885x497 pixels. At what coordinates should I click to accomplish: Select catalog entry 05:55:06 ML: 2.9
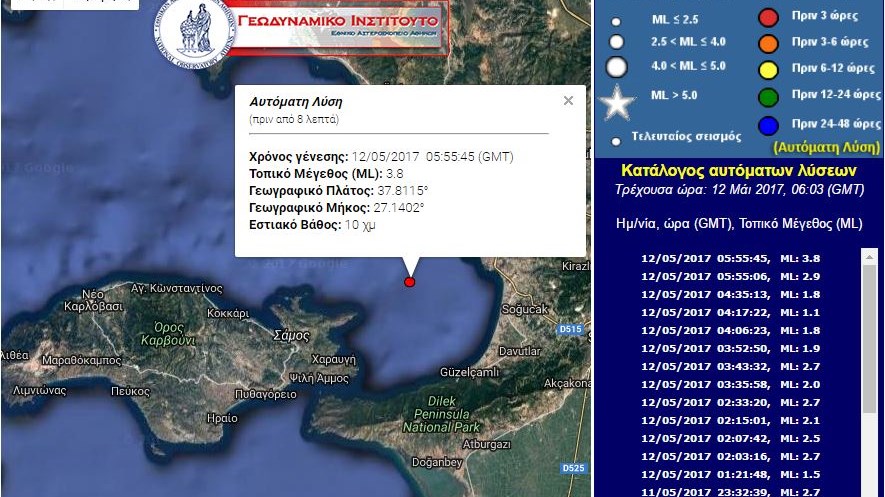[730, 276]
